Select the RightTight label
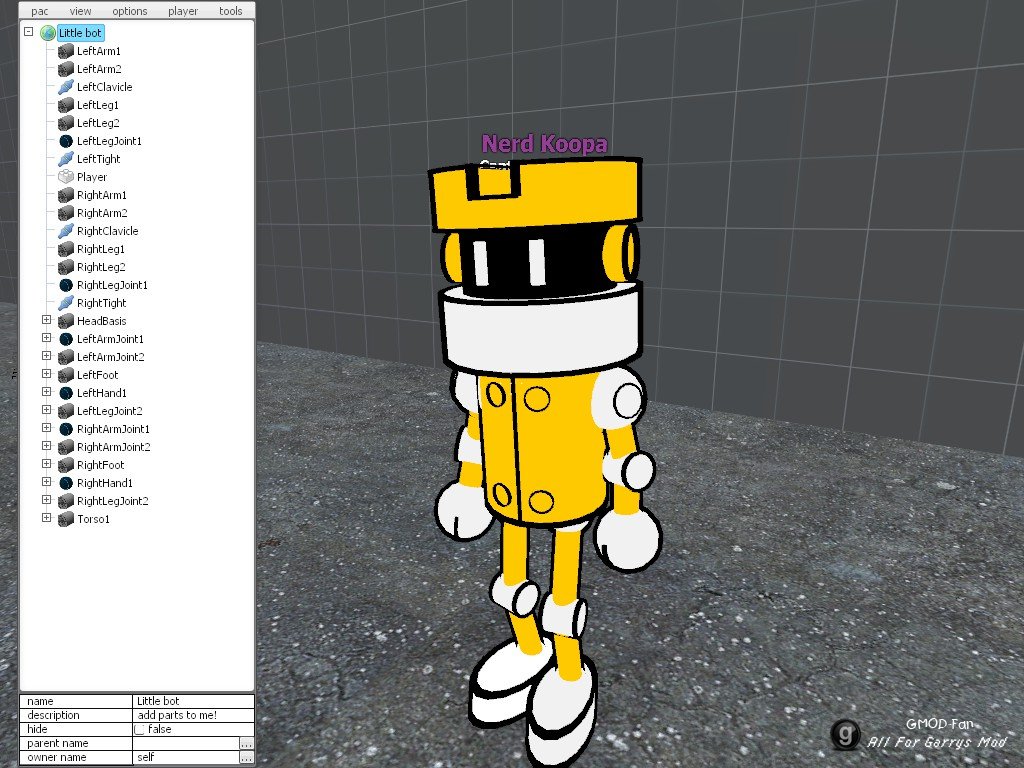 pos(101,303)
